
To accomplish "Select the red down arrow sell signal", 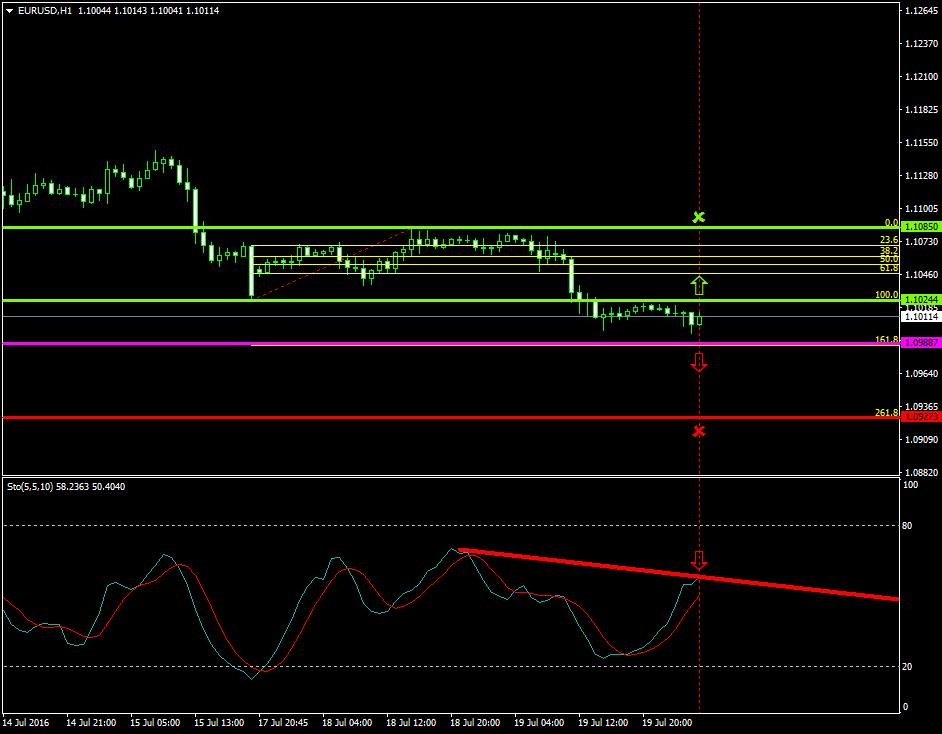I will point(699,363).
